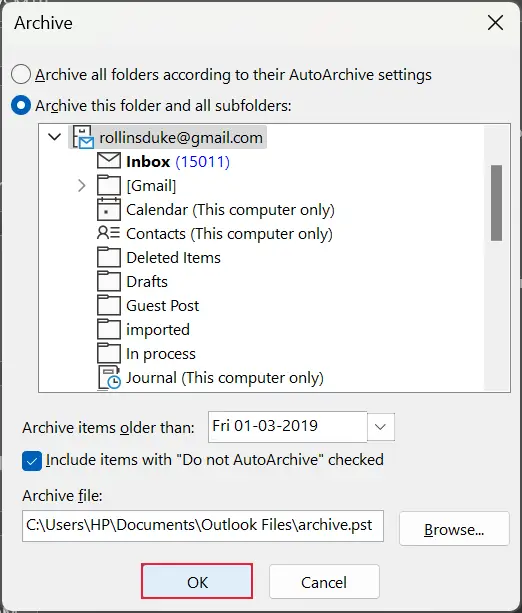Click the rollinsduke@gmail.com account icon
Viewport: 522px width, 613px height.
pos(83,137)
